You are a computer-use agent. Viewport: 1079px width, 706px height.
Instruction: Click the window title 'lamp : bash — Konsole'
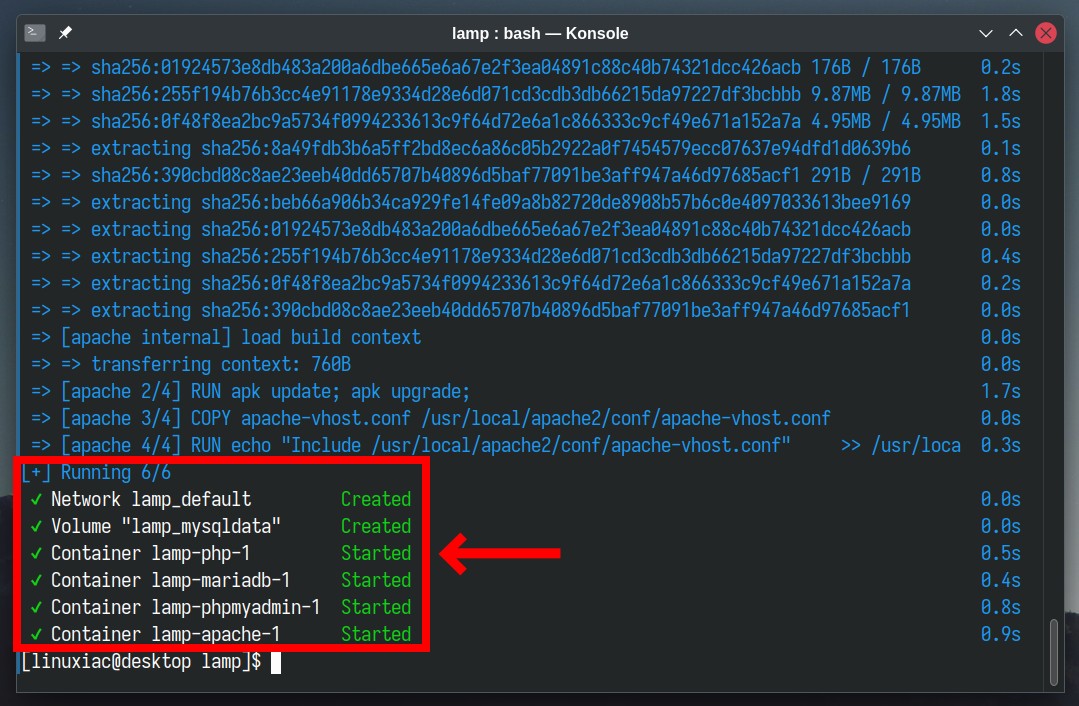pos(540,33)
